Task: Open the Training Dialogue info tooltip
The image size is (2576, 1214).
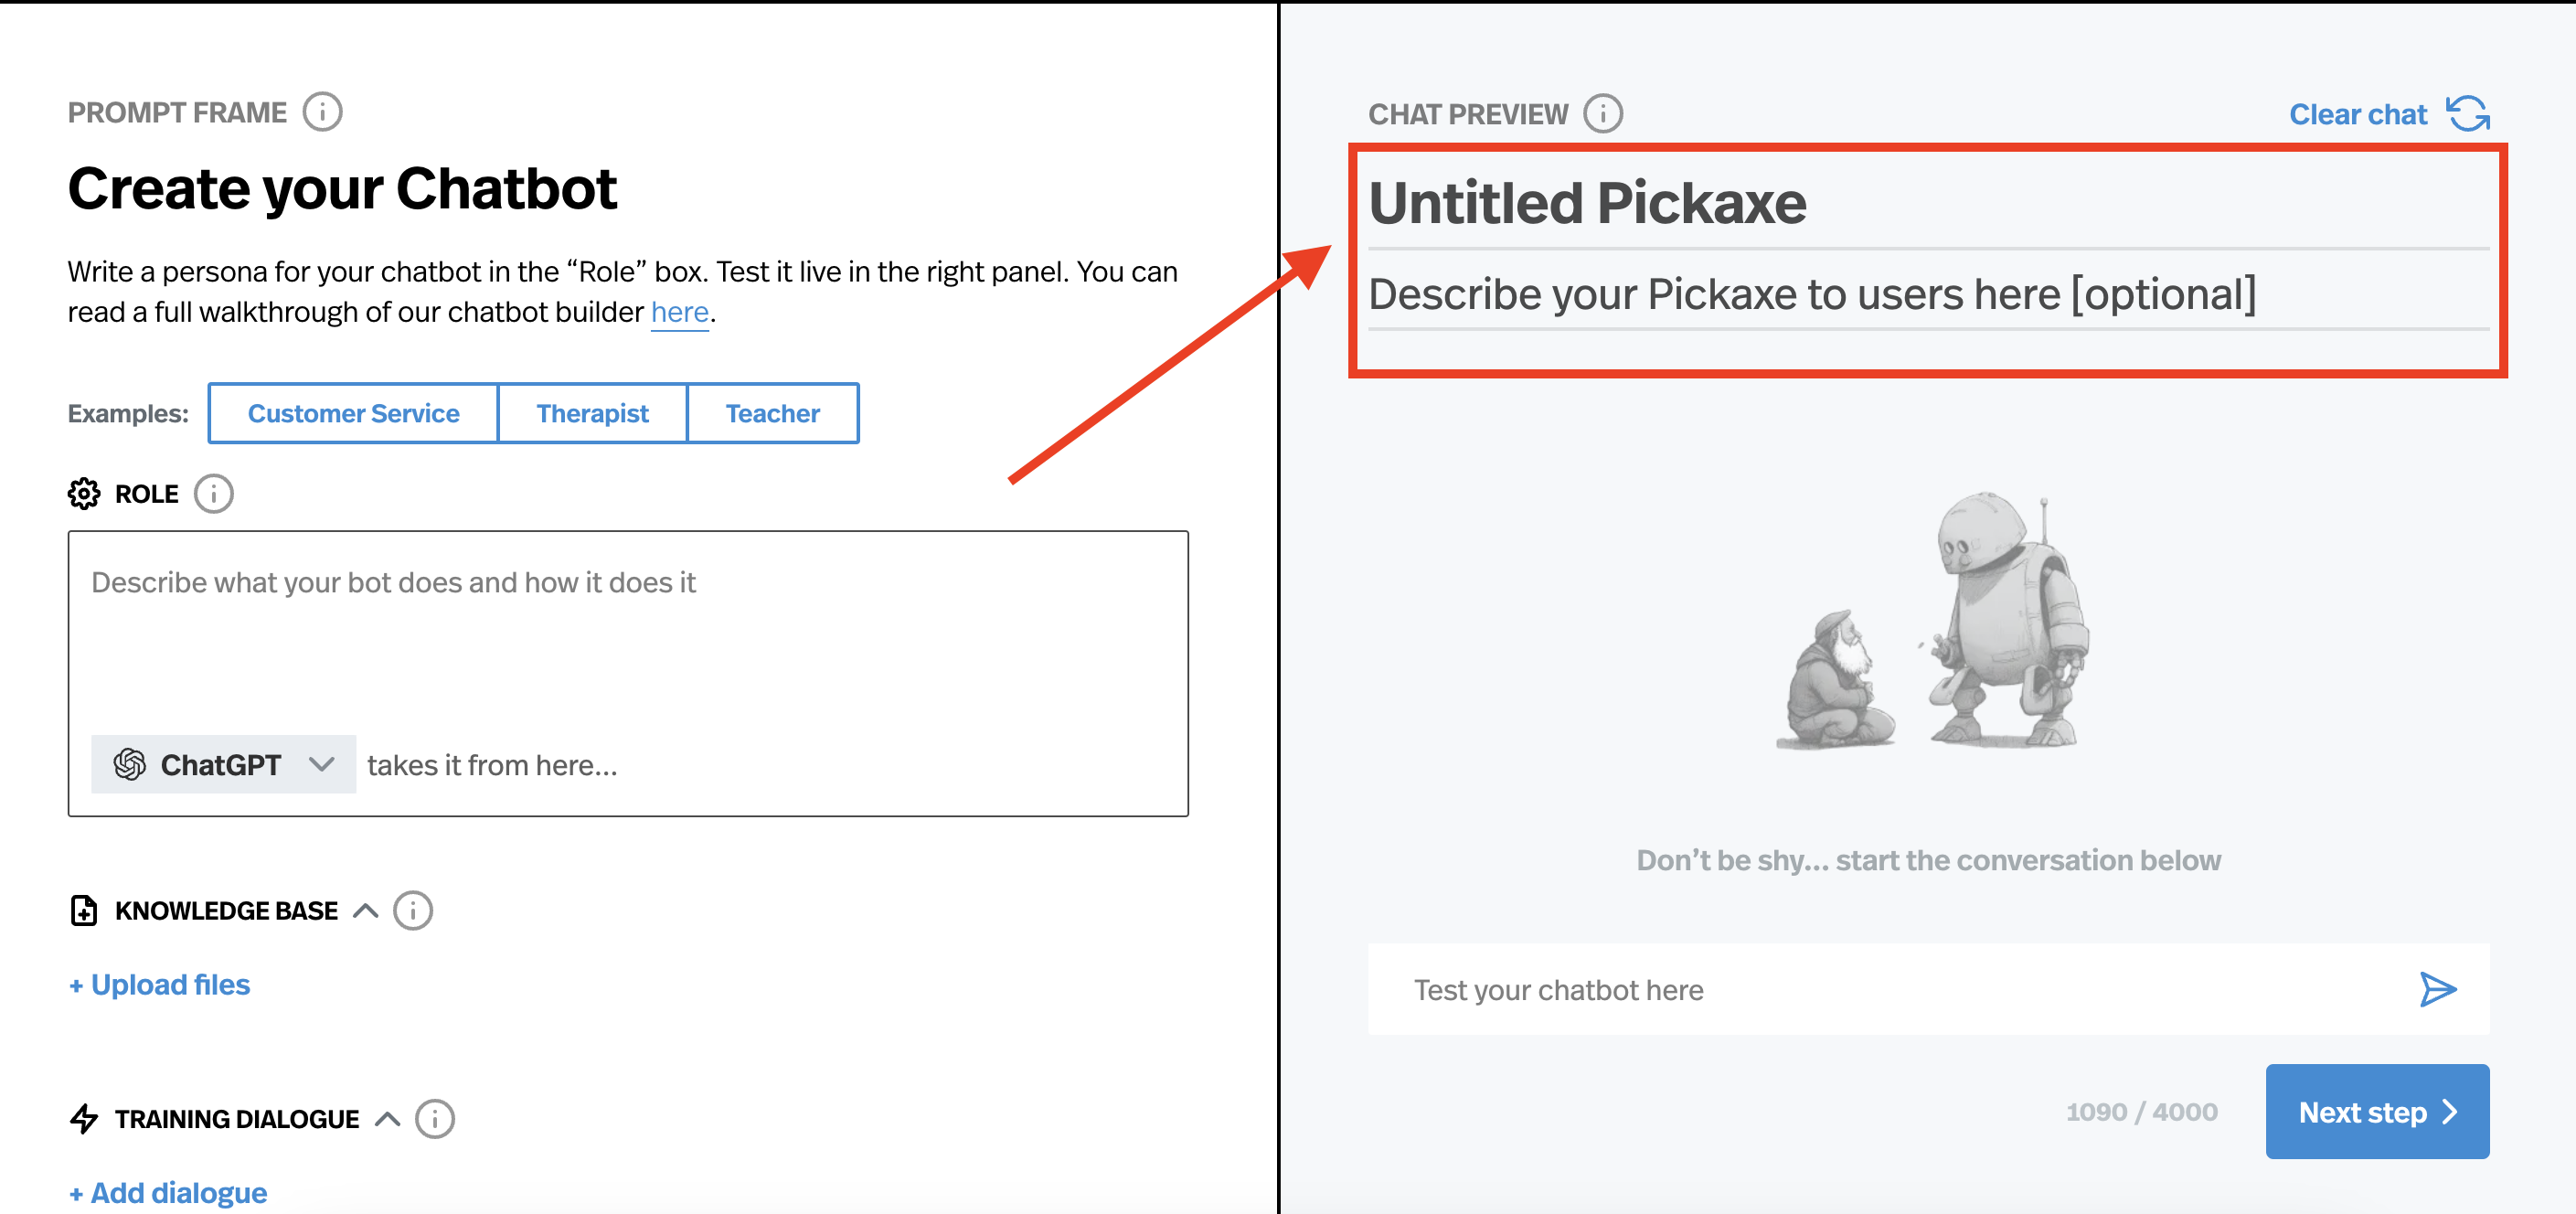Action: click(434, 1119)
